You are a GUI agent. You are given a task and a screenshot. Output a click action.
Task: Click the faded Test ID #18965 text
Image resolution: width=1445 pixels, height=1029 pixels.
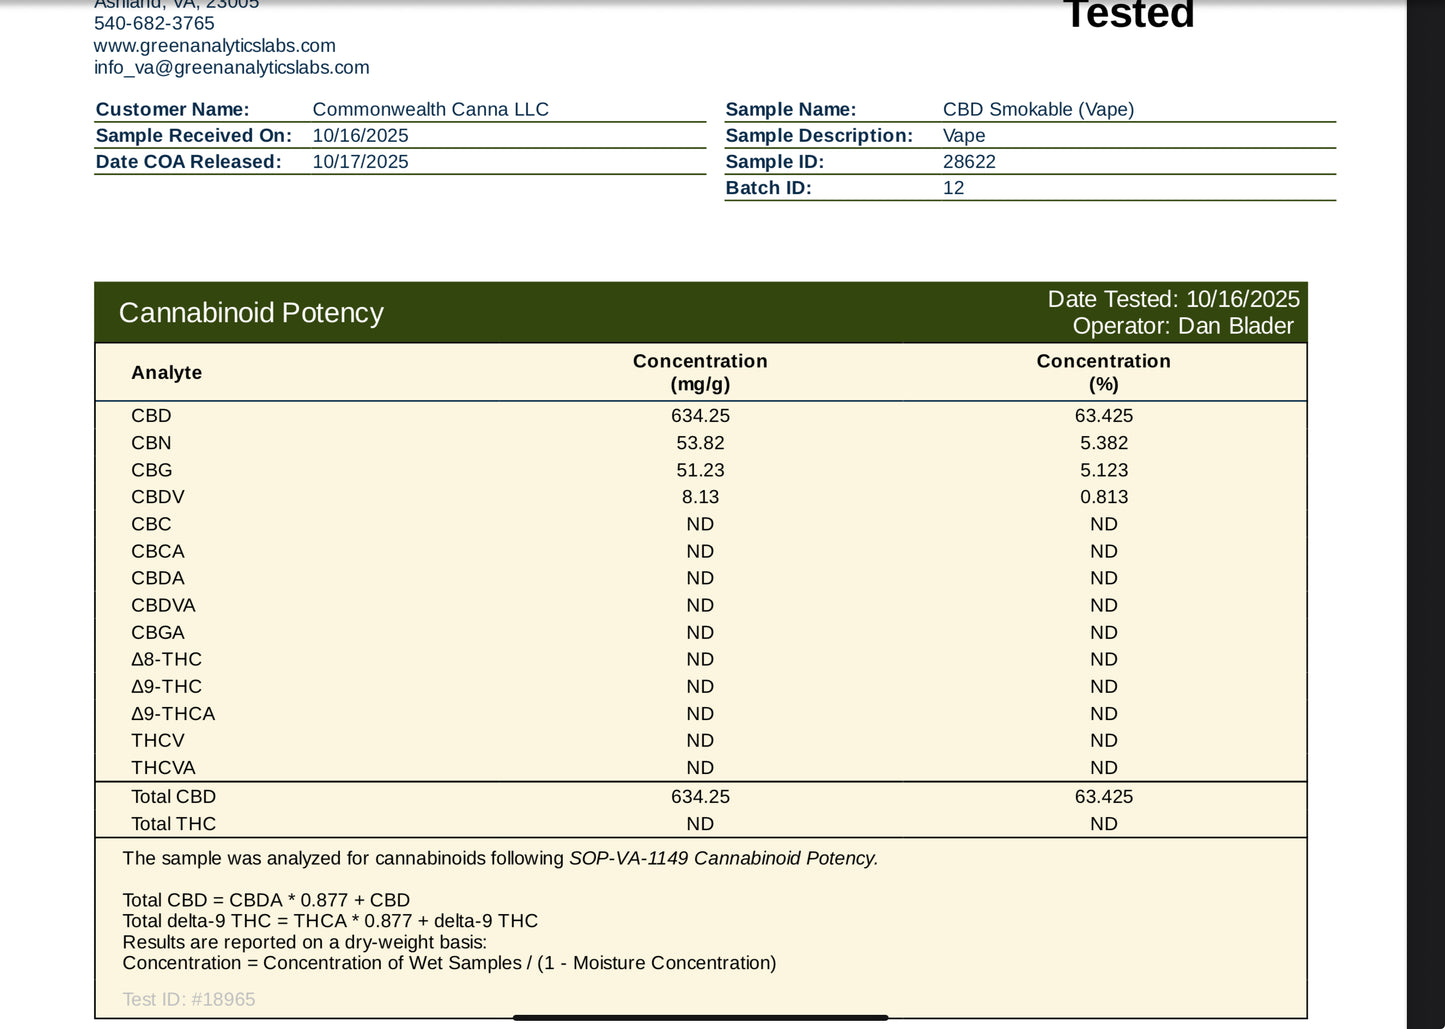[189, 999]
